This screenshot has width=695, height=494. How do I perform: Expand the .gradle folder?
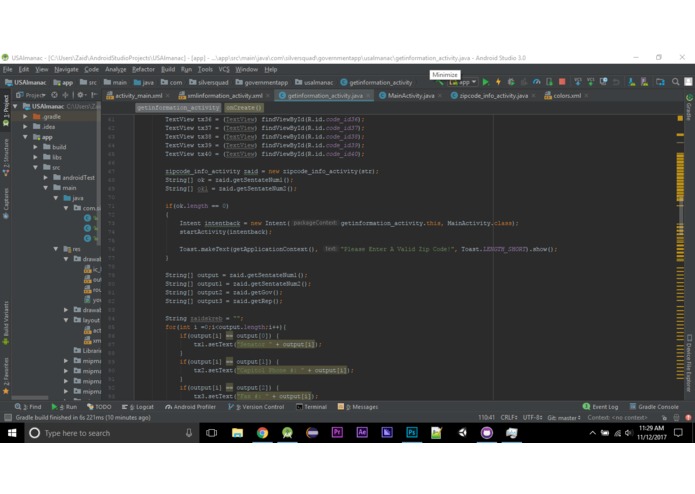26,117
